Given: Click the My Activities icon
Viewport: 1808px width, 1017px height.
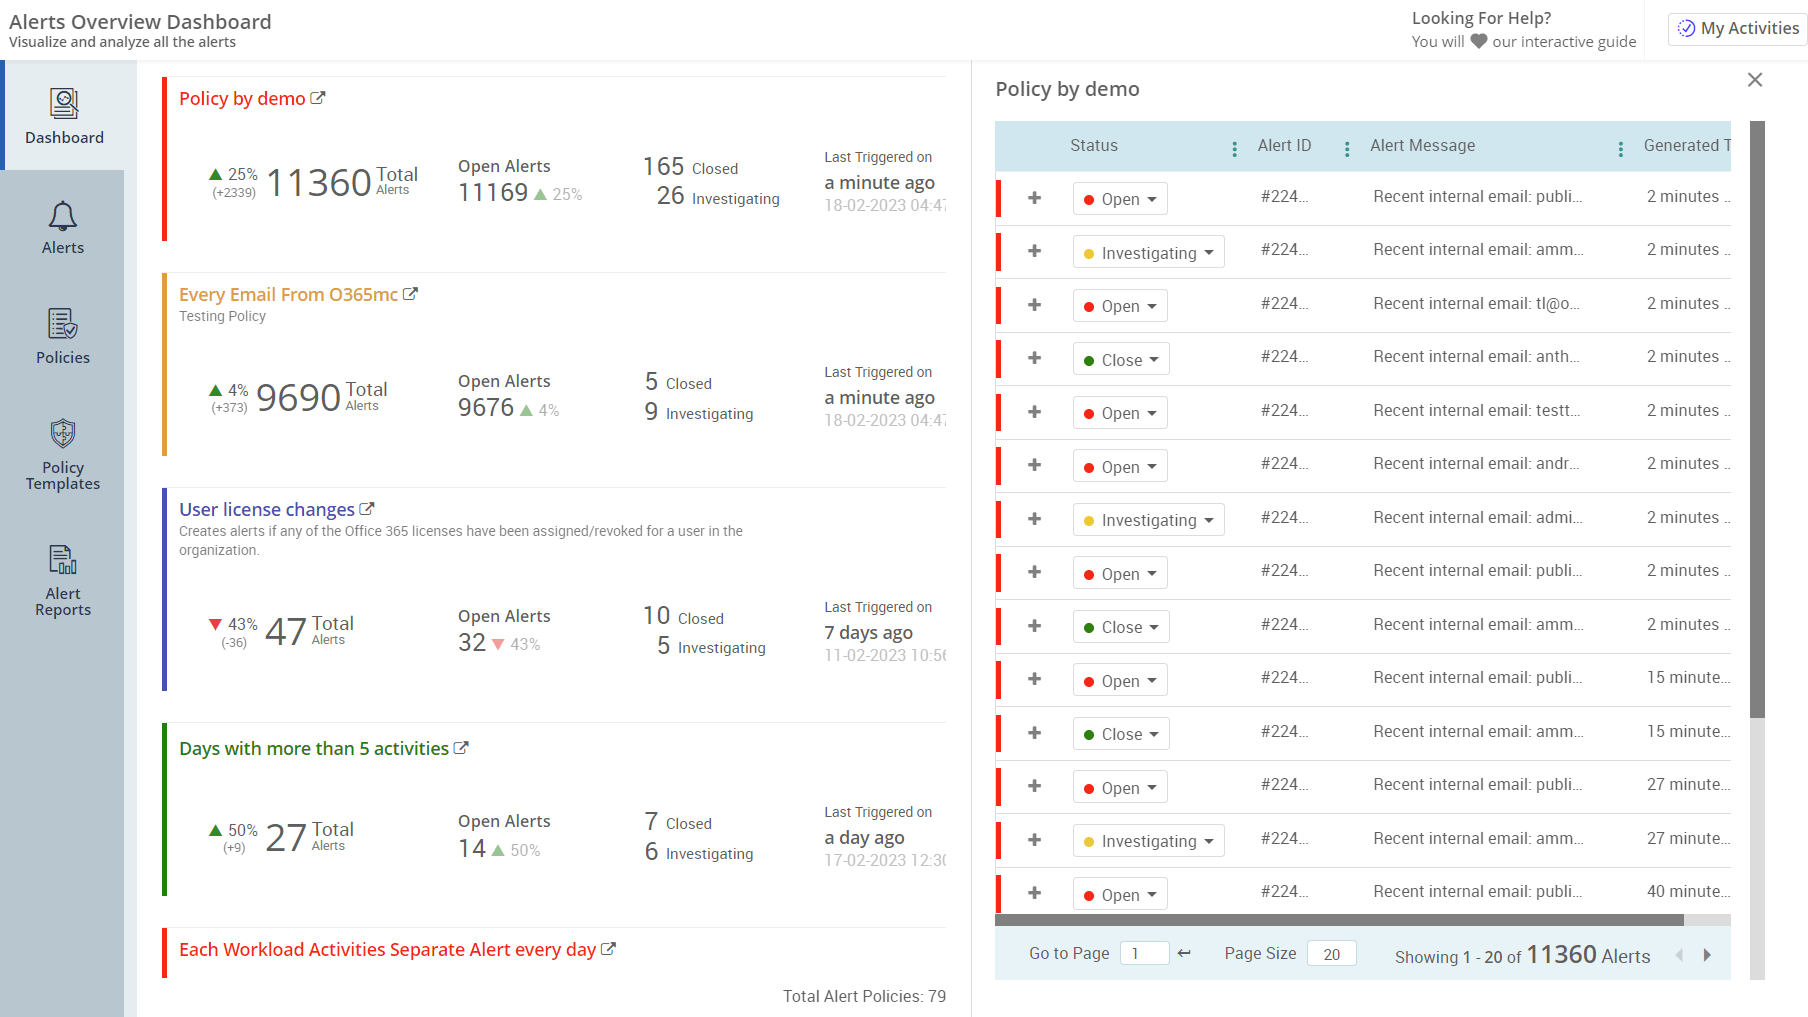Looking at the screenshot, I should [x=1686, y=28].
